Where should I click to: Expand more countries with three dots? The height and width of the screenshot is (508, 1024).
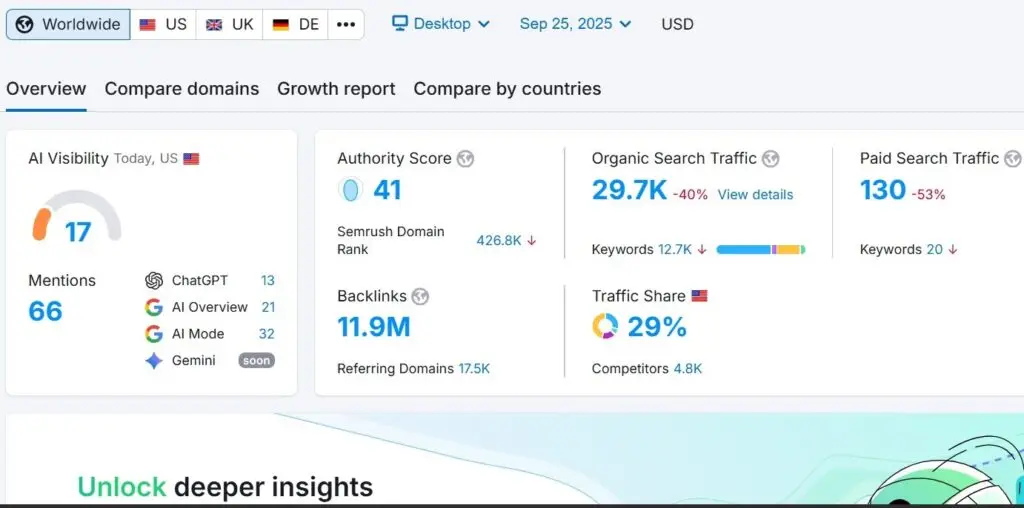pos(346,24)
